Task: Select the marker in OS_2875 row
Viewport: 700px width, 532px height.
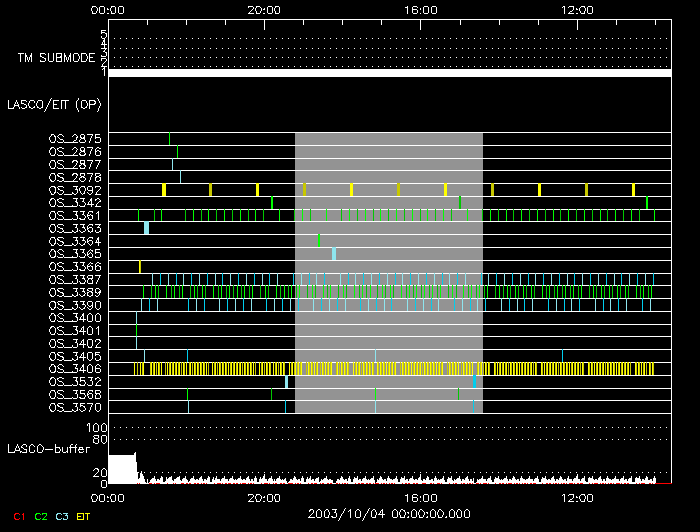Action: (x=170, y=138)
